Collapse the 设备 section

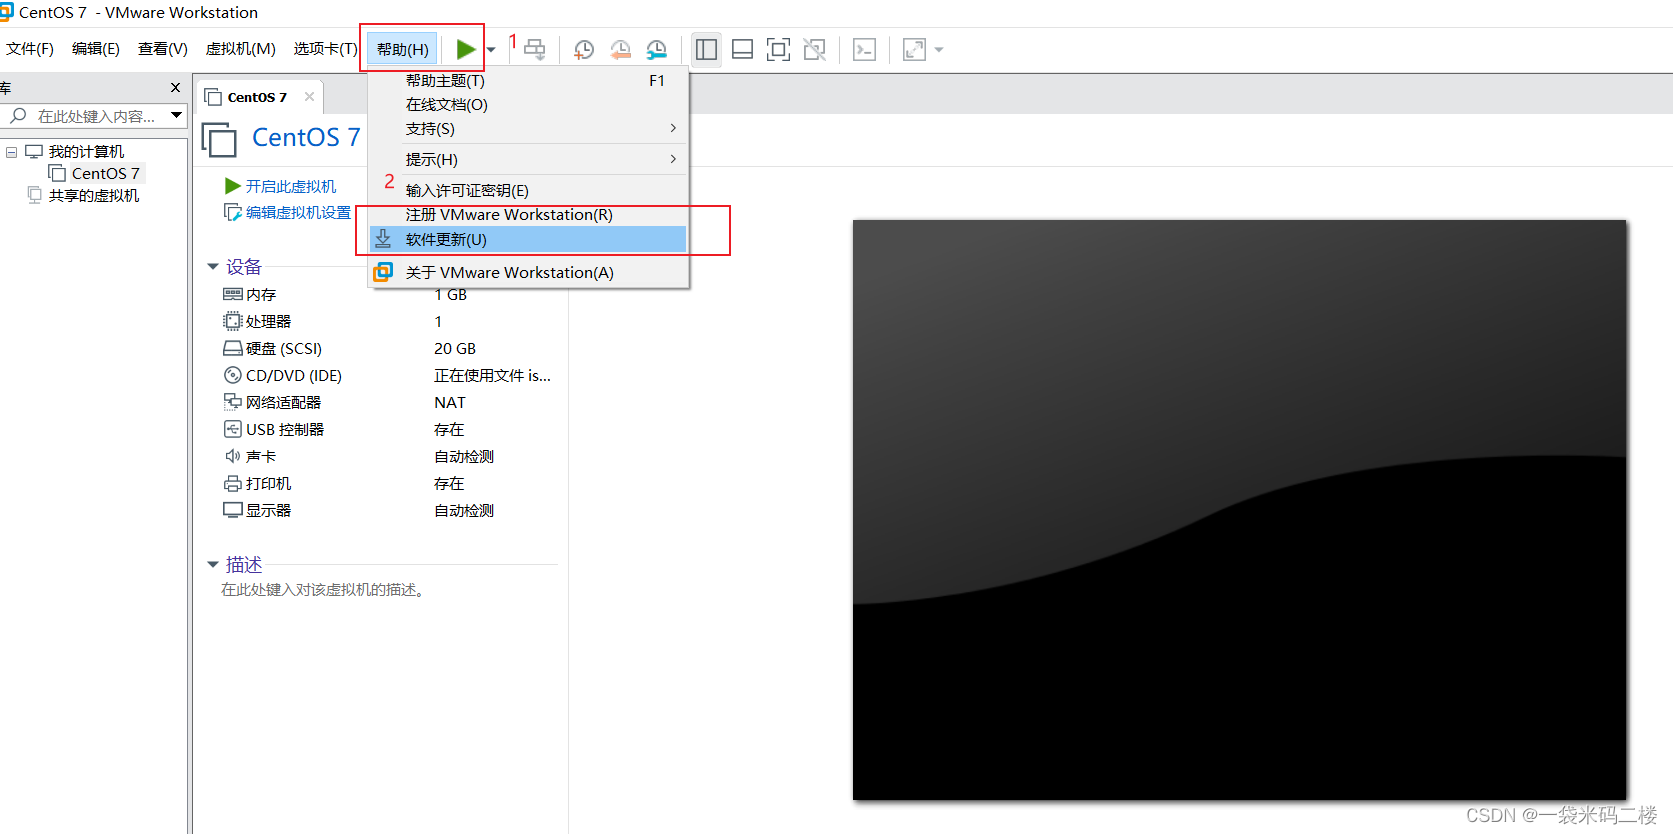[213, 267]
